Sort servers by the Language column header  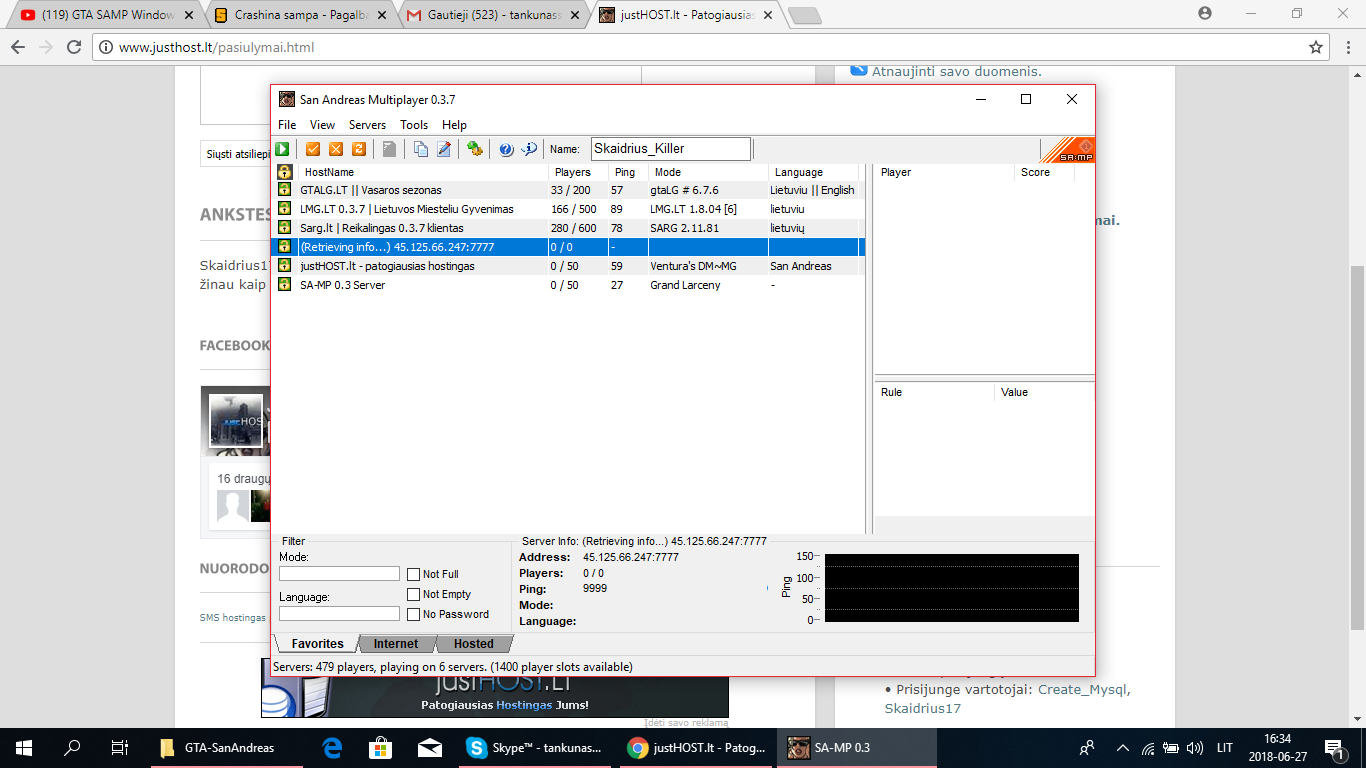[x=813, y=172]
